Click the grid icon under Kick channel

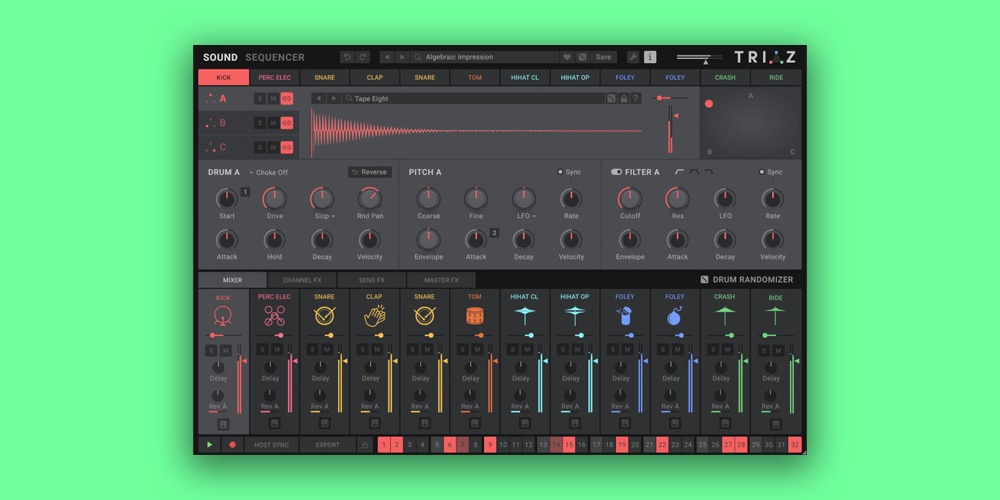coord(223,423)
